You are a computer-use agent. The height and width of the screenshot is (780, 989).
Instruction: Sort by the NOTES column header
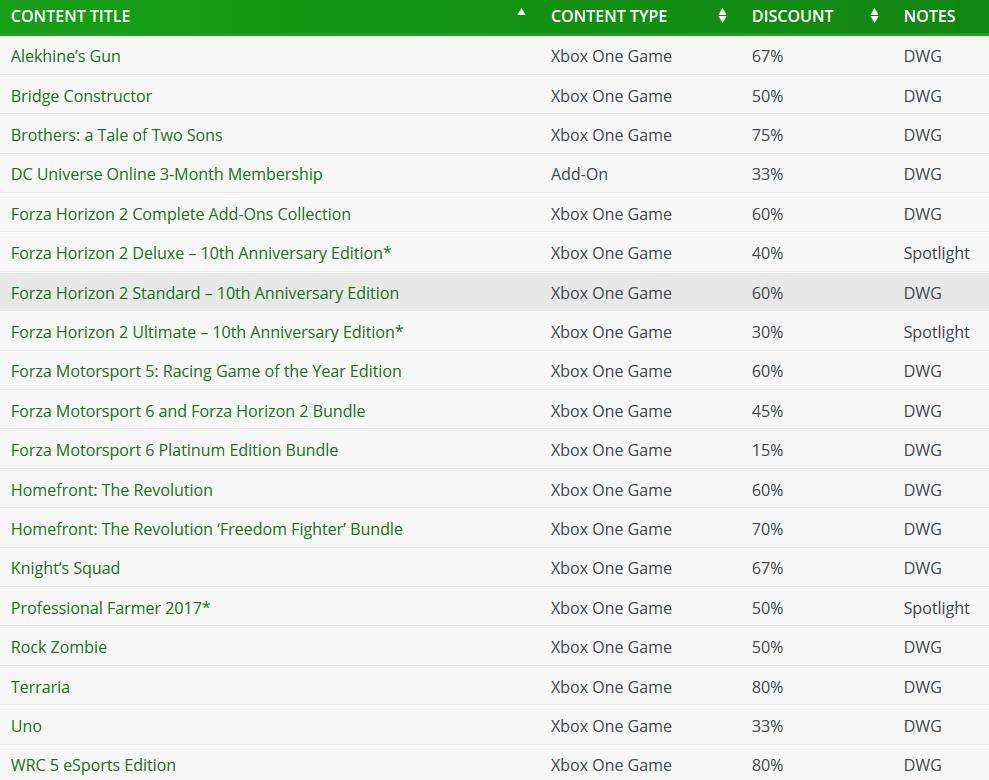click(929, 16)
